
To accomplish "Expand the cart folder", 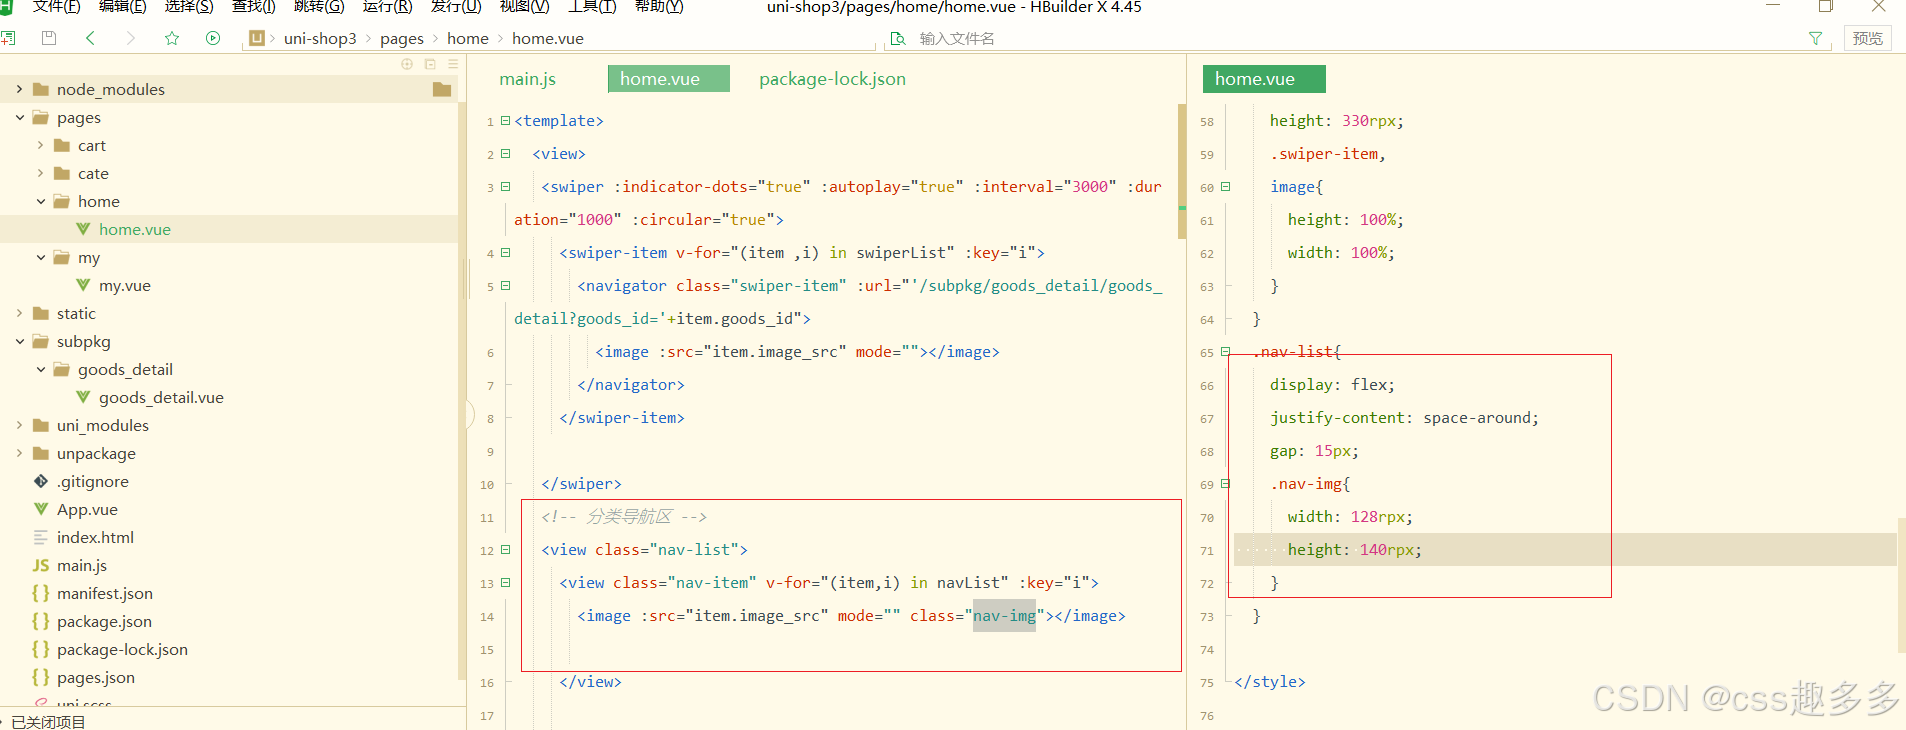I will point(40,145).
